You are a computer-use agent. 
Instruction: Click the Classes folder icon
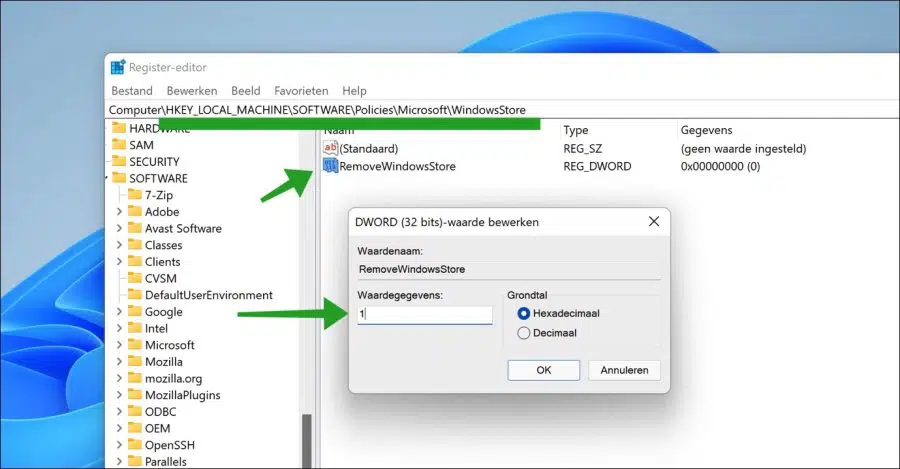tap(135, 245)
